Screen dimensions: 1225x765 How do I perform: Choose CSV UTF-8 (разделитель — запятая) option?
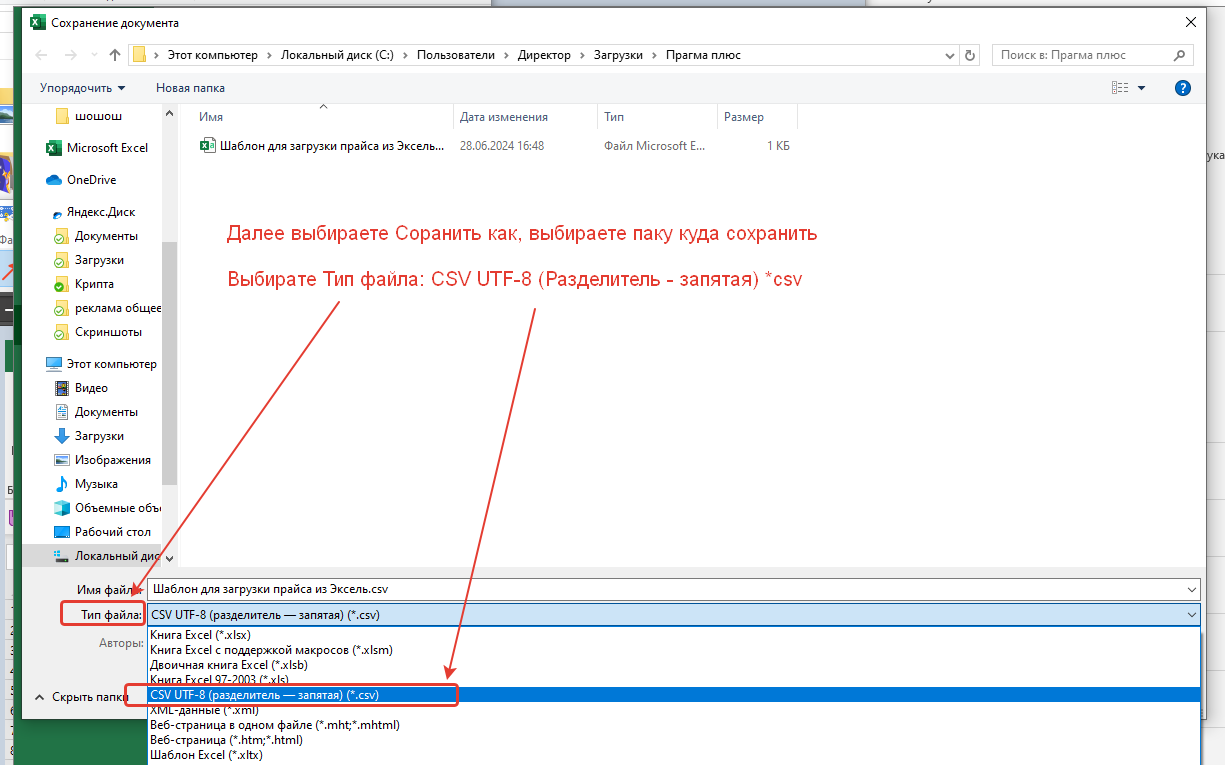[264, 695]
